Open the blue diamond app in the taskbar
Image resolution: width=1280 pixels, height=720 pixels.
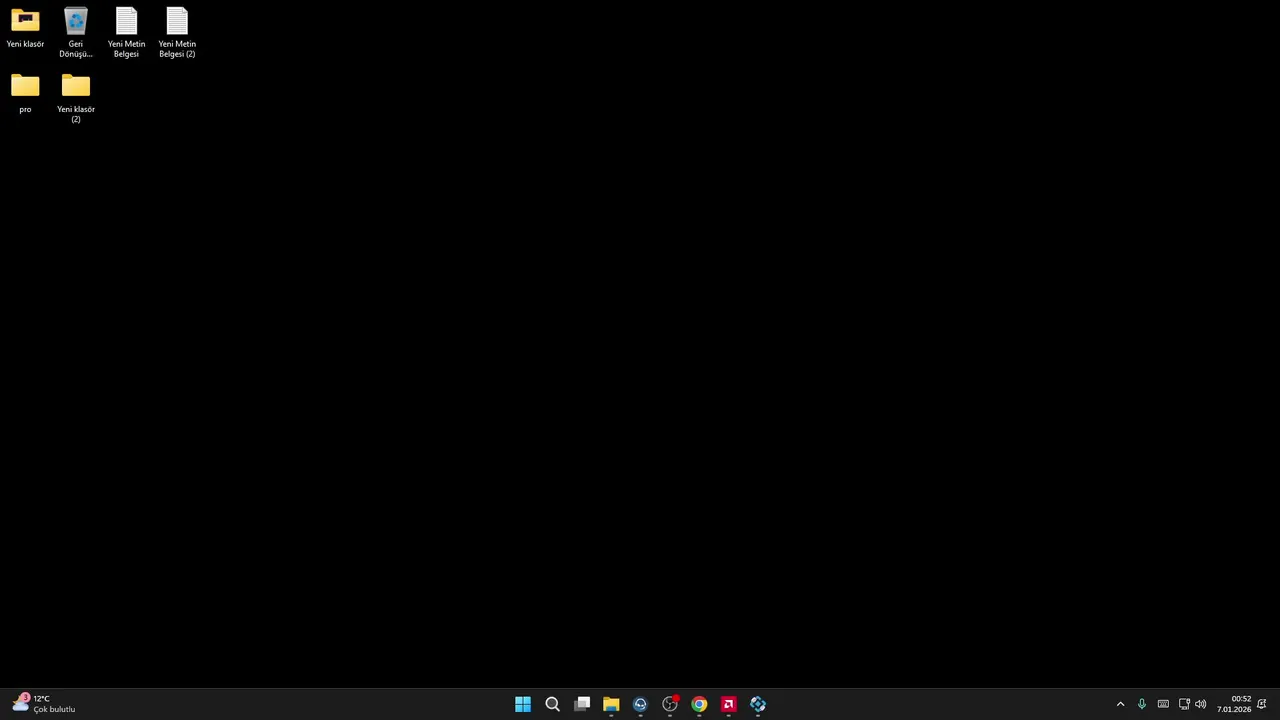click(x=758, y=704)
